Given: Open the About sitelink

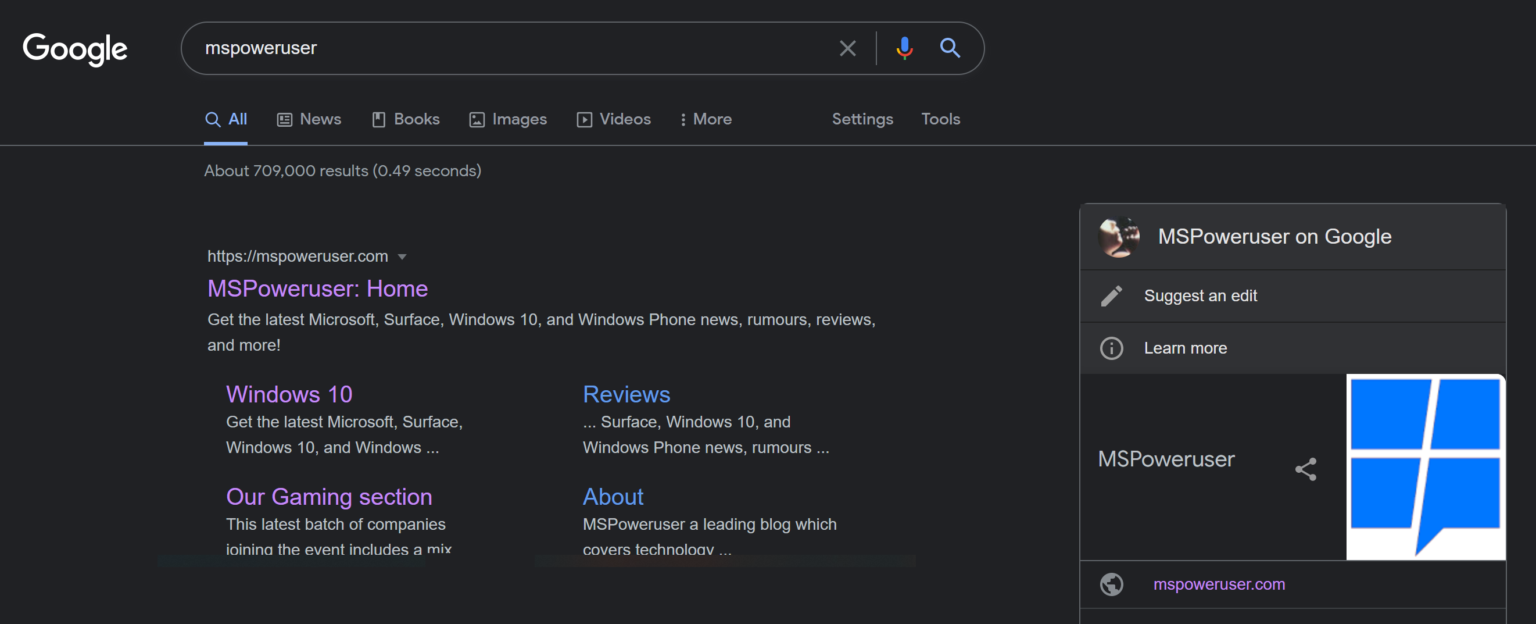Looking at the screenshot, I should 613,497.
